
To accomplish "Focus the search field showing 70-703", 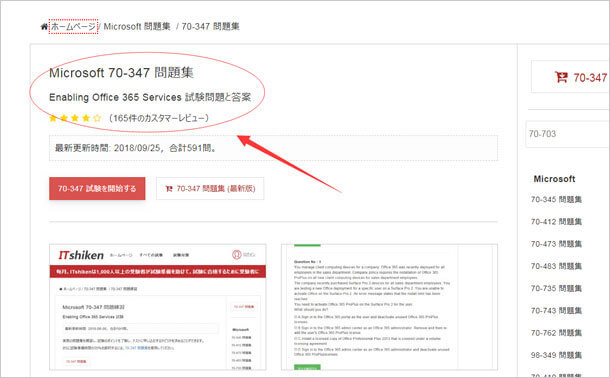I will 568,134.
